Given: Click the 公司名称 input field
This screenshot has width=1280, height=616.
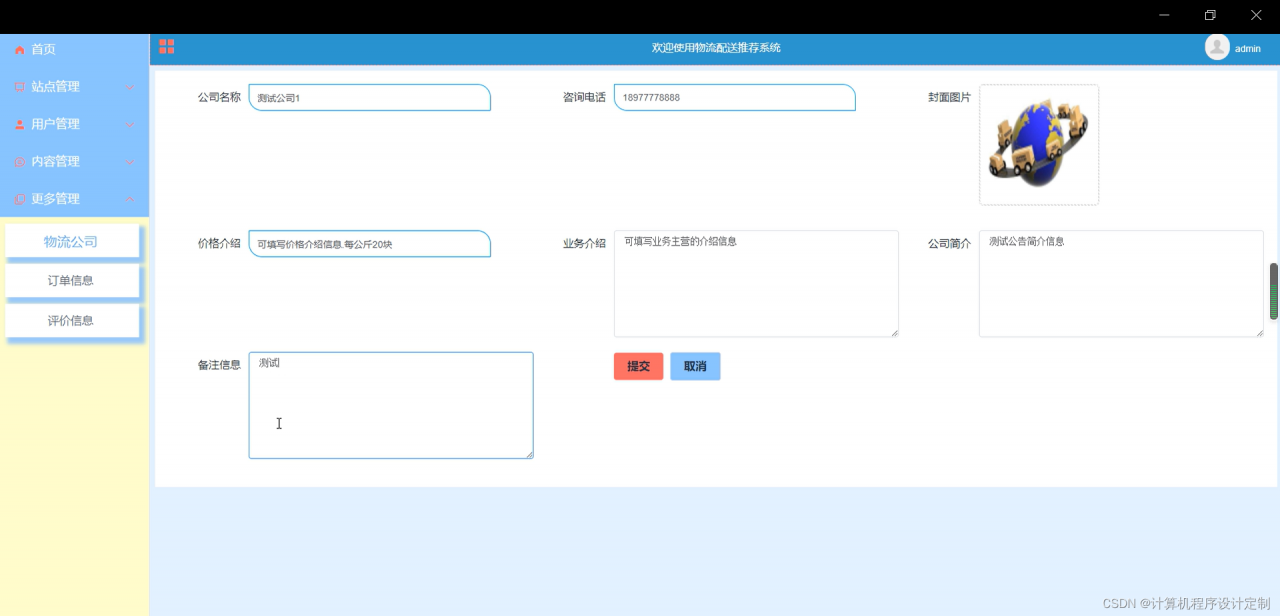Looking at the screenshot, I should pos(369,97).
